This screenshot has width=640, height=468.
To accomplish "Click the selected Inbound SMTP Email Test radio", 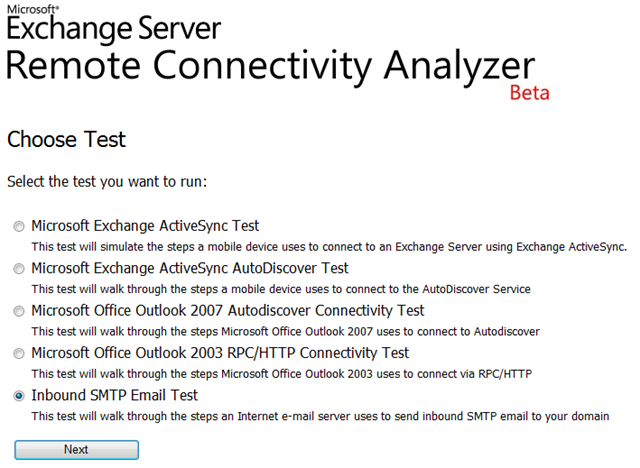I will pyautogui.click(x=19, y=396).
